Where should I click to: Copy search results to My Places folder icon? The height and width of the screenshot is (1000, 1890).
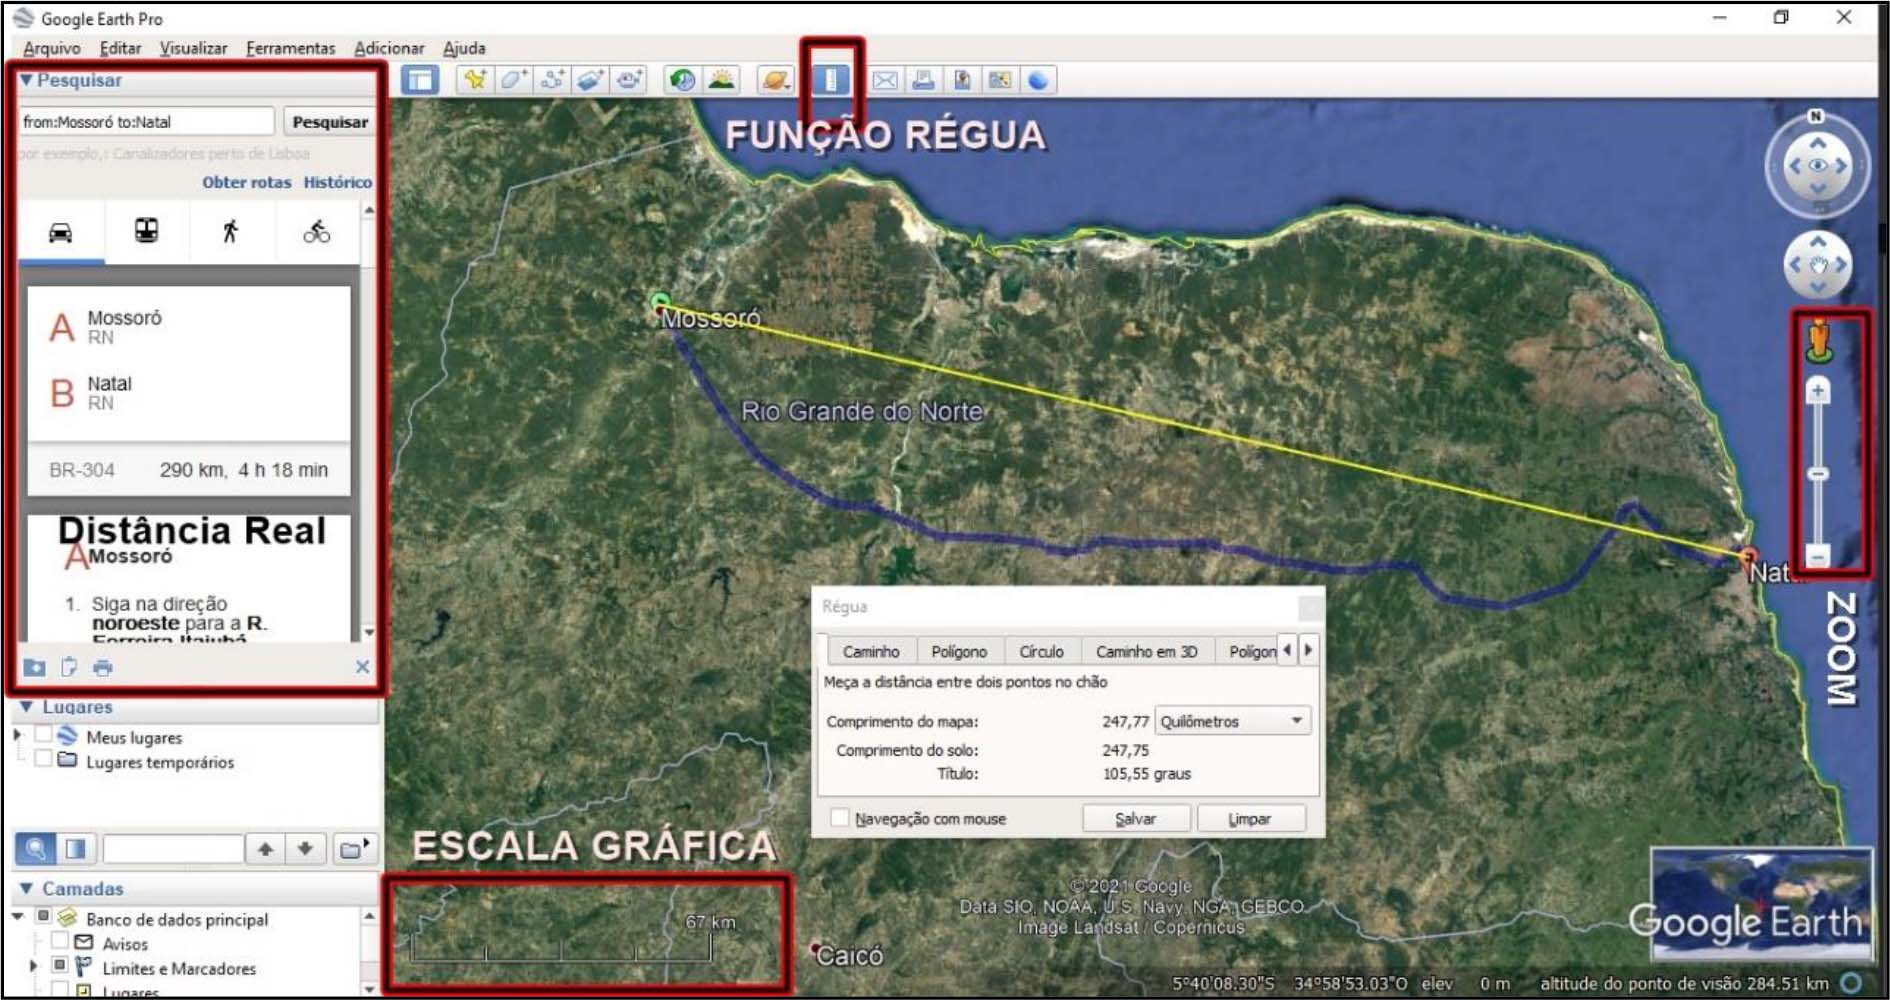point(35,667)
